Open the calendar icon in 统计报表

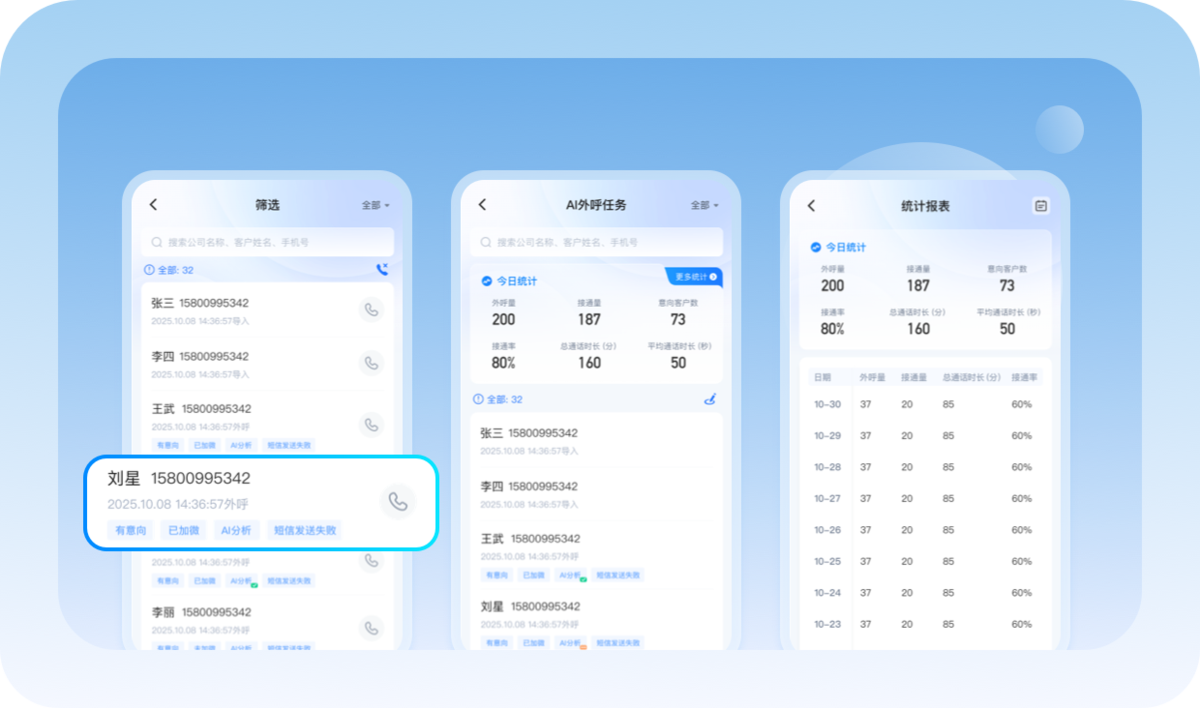1041,205
